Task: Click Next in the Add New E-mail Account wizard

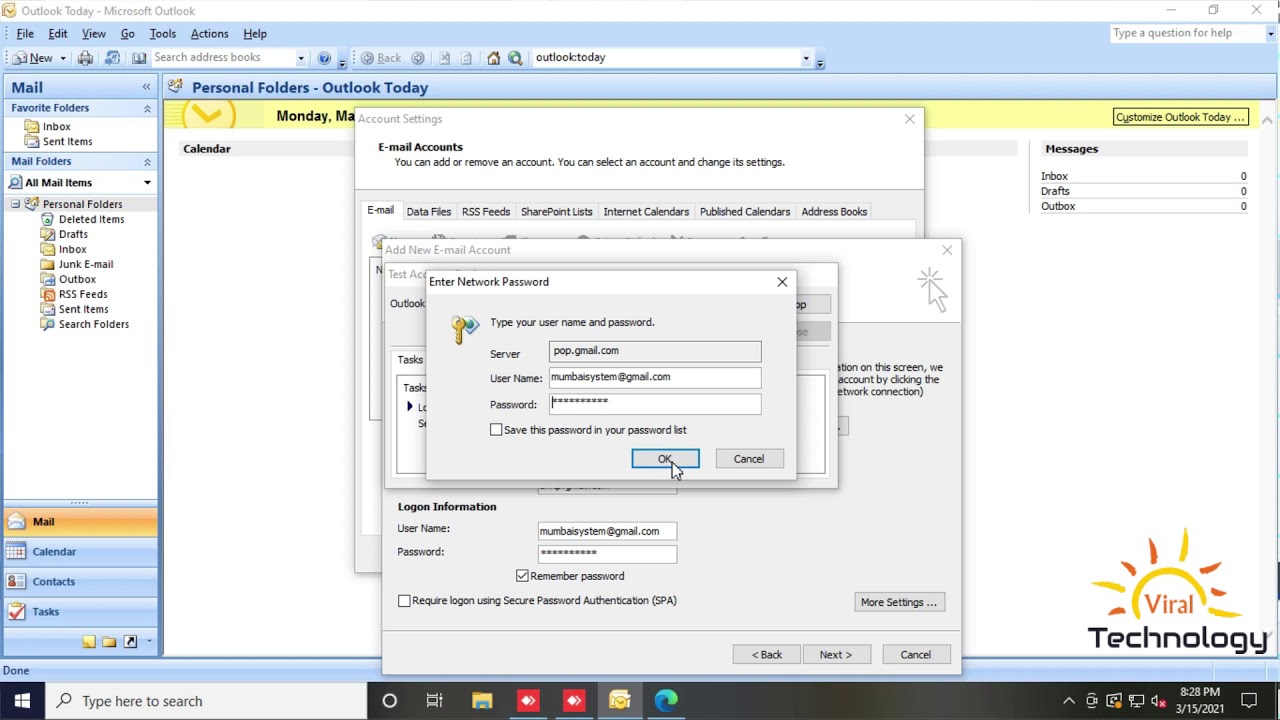Action: (x=836, y=655)
